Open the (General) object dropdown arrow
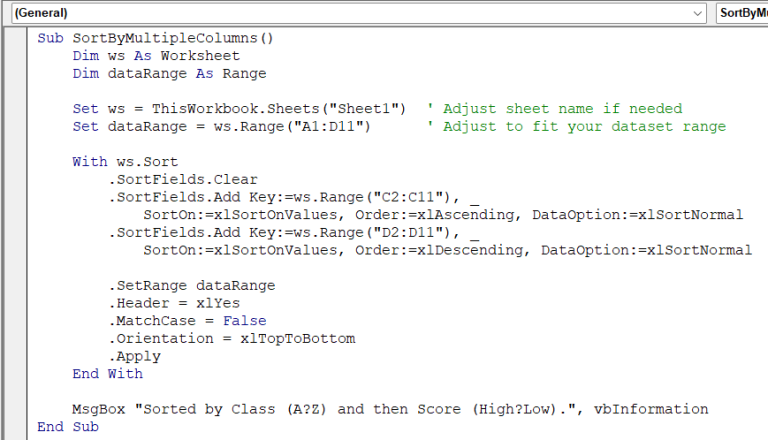 [698, 13]
